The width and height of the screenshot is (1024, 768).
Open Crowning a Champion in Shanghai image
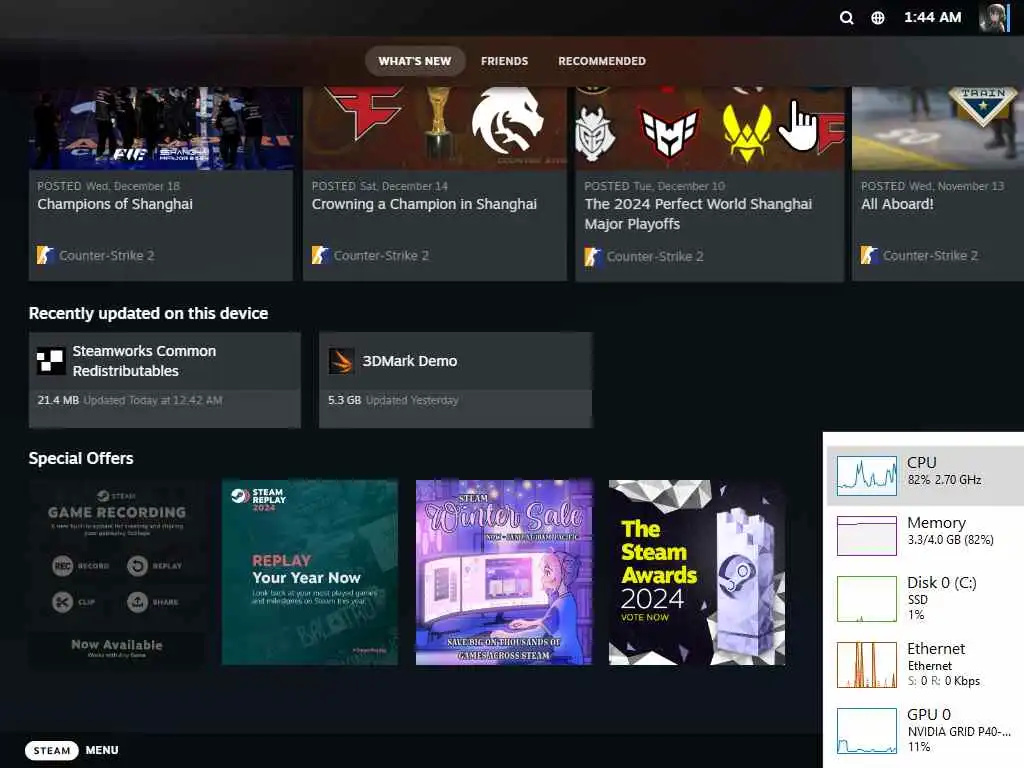click(435, 128)
